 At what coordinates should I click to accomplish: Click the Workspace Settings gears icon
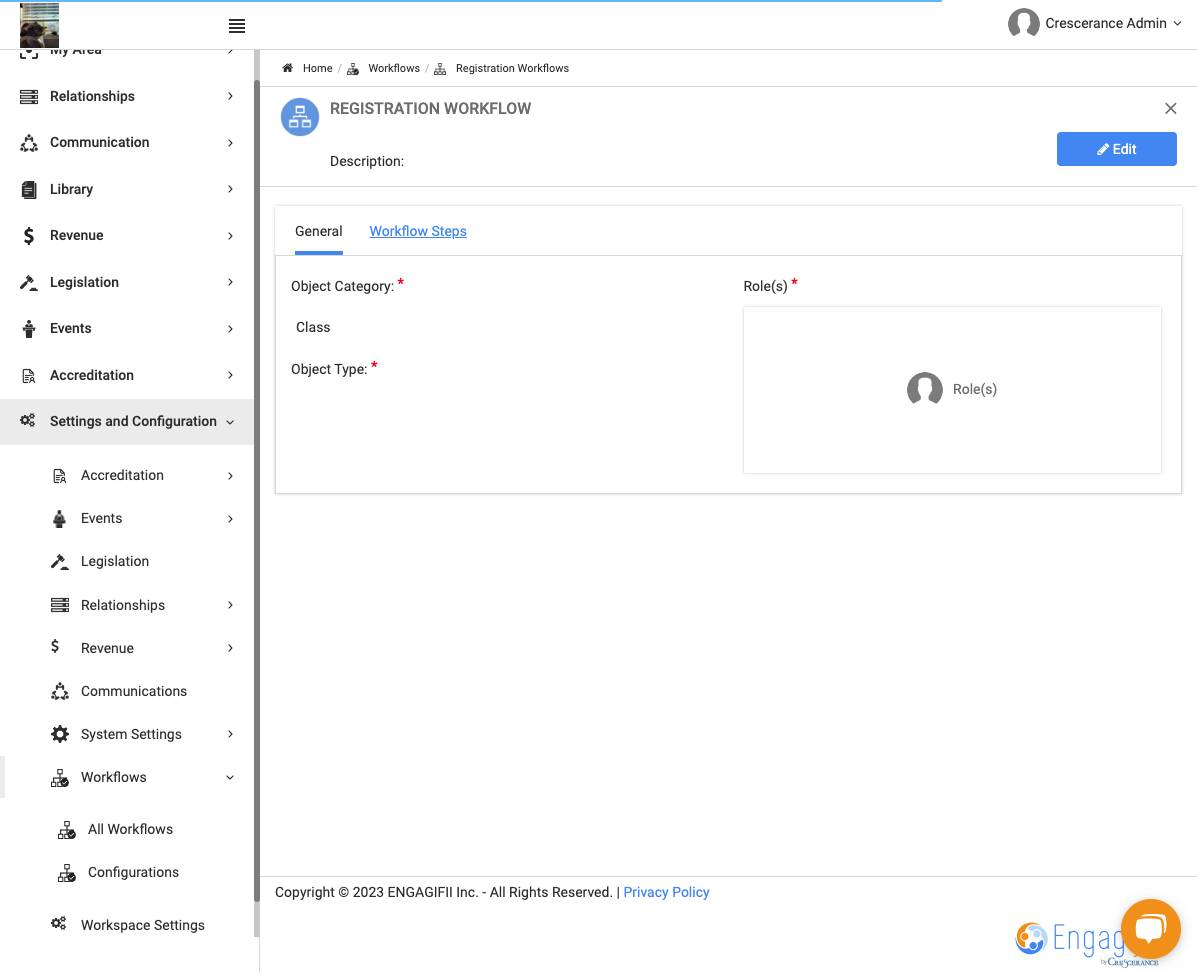point(59,924)
